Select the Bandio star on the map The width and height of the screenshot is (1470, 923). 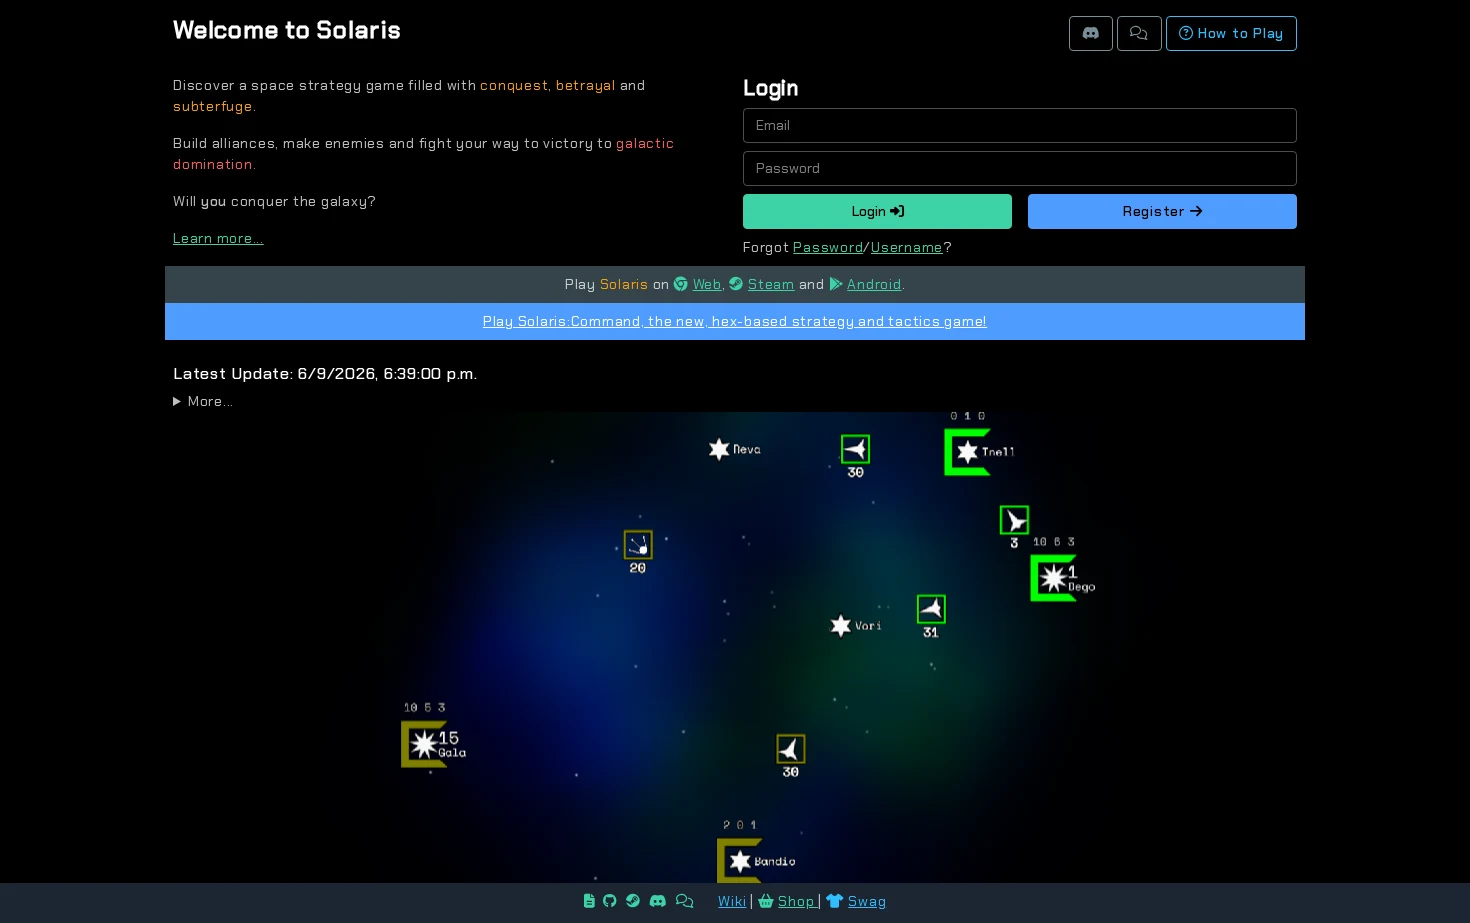[x=740, y=861]
